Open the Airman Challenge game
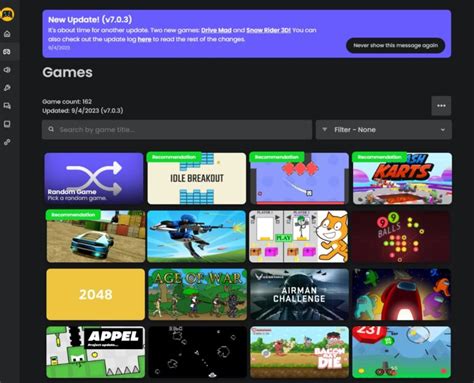The height and width of the screenshot is (383, 474). (x=299, y=294)
